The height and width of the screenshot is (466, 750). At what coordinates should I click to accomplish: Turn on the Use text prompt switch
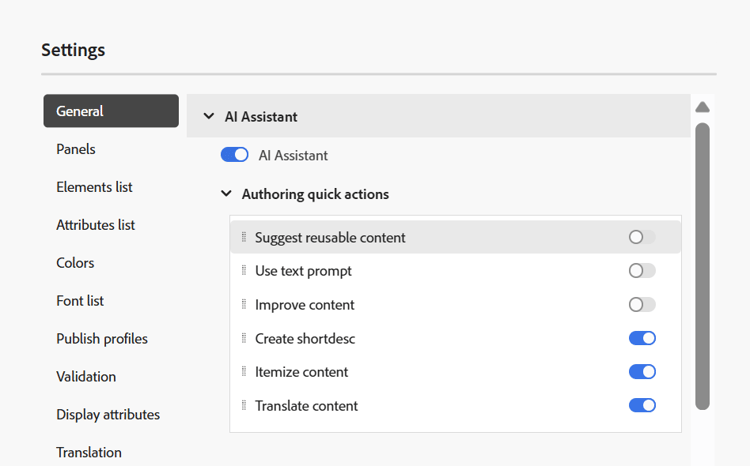(x=642, y=271)
